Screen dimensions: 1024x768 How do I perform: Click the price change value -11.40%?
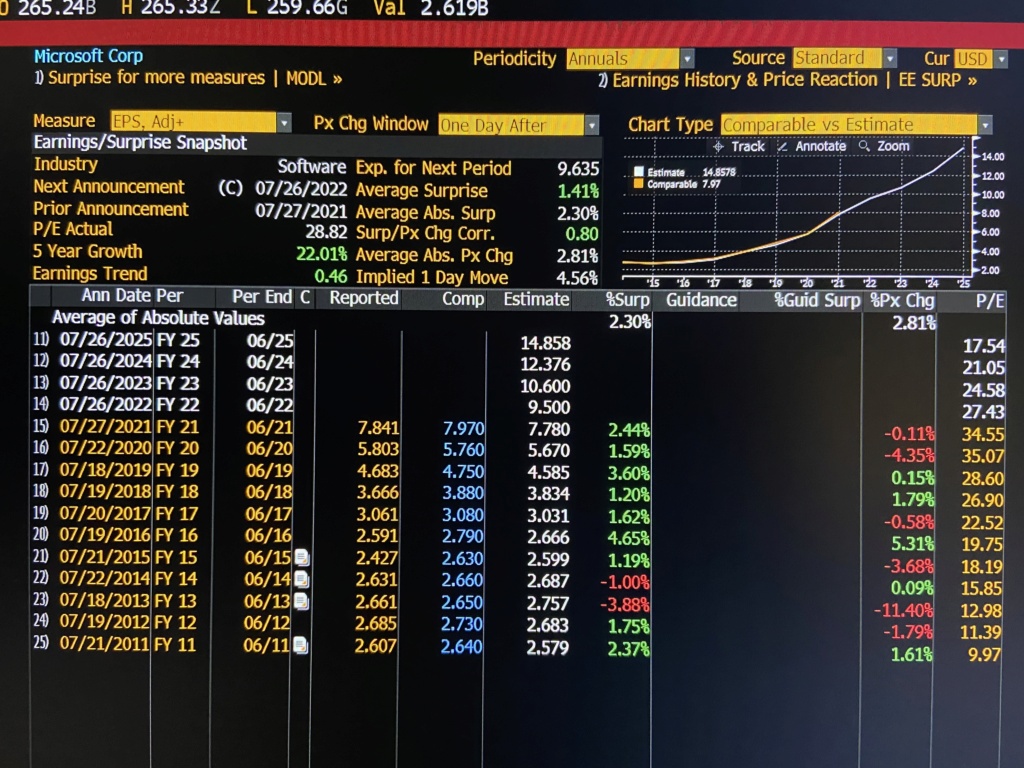coord(904,611)
